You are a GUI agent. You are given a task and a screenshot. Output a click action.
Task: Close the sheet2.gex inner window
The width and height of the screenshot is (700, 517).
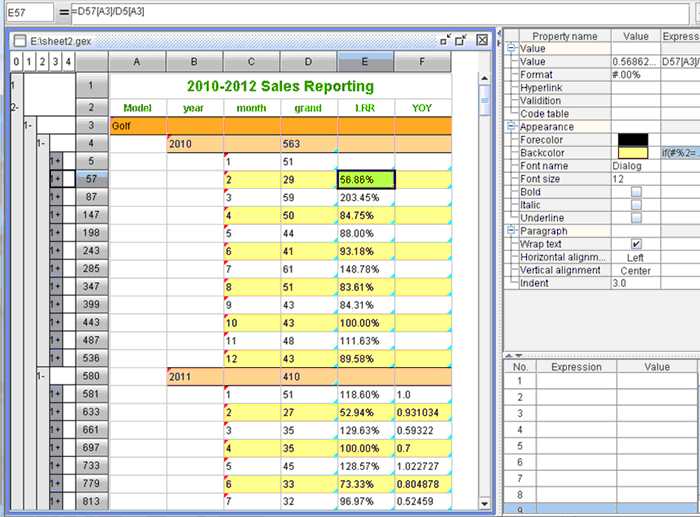tap(481, 40)
